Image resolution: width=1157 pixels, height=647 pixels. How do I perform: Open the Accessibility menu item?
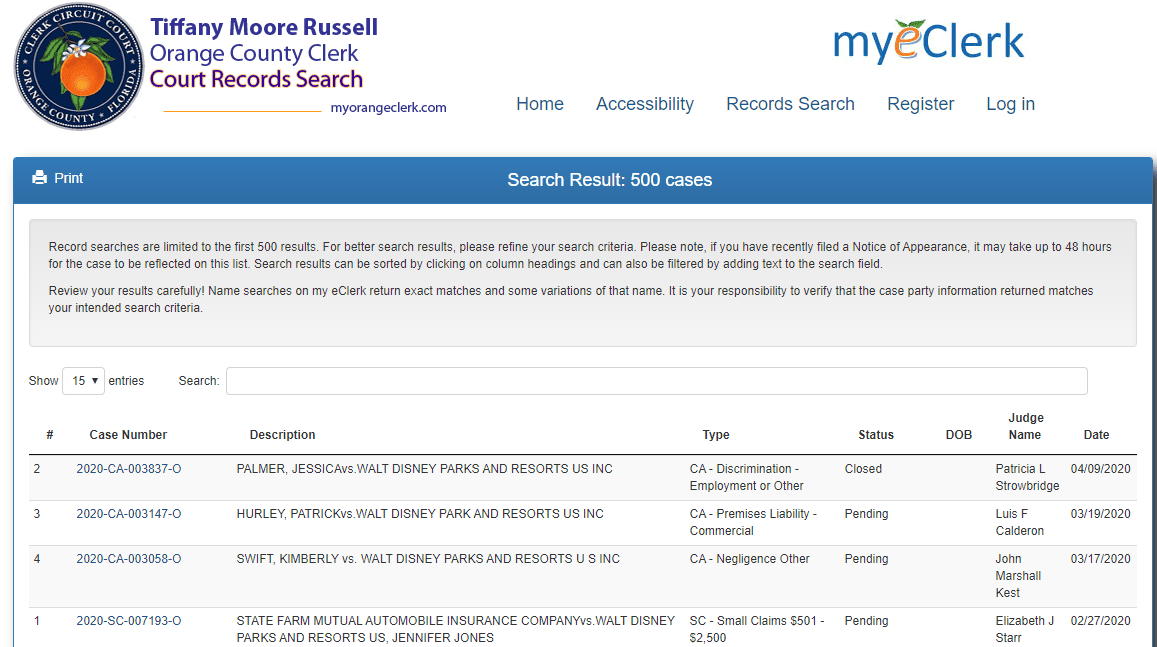[645, 104]
